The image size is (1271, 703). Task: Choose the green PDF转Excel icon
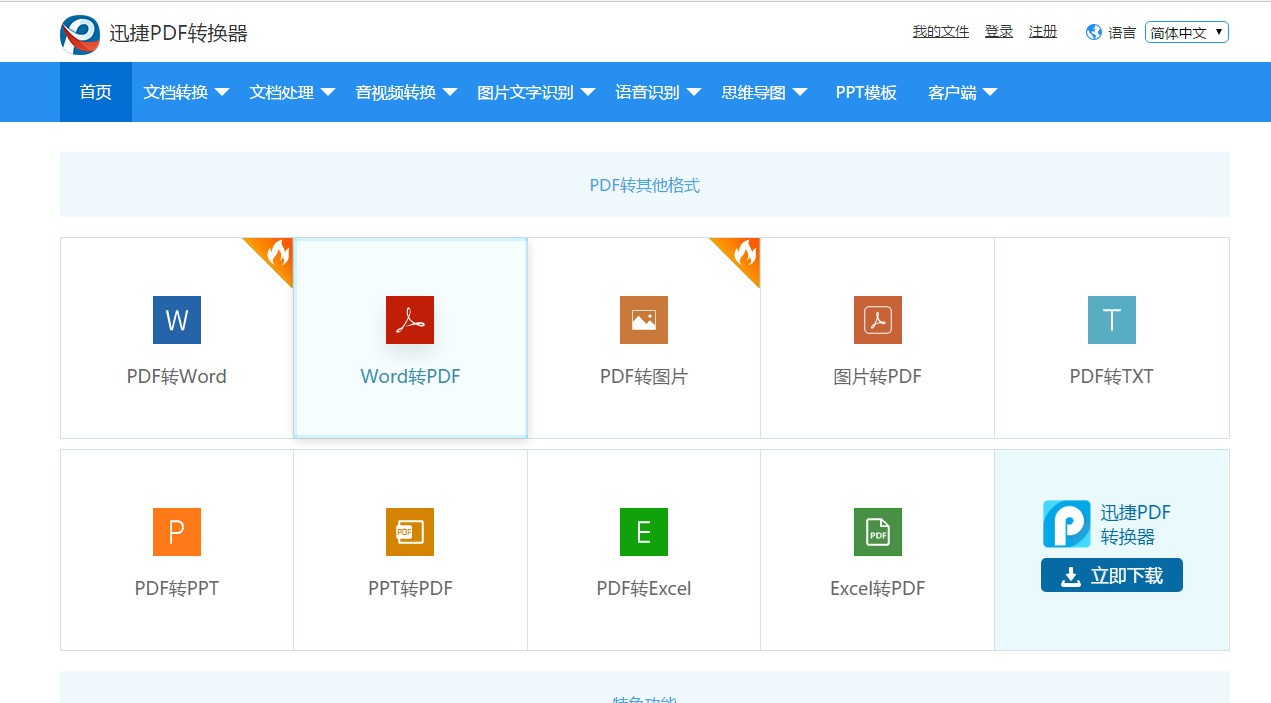[x=644, y=532]
